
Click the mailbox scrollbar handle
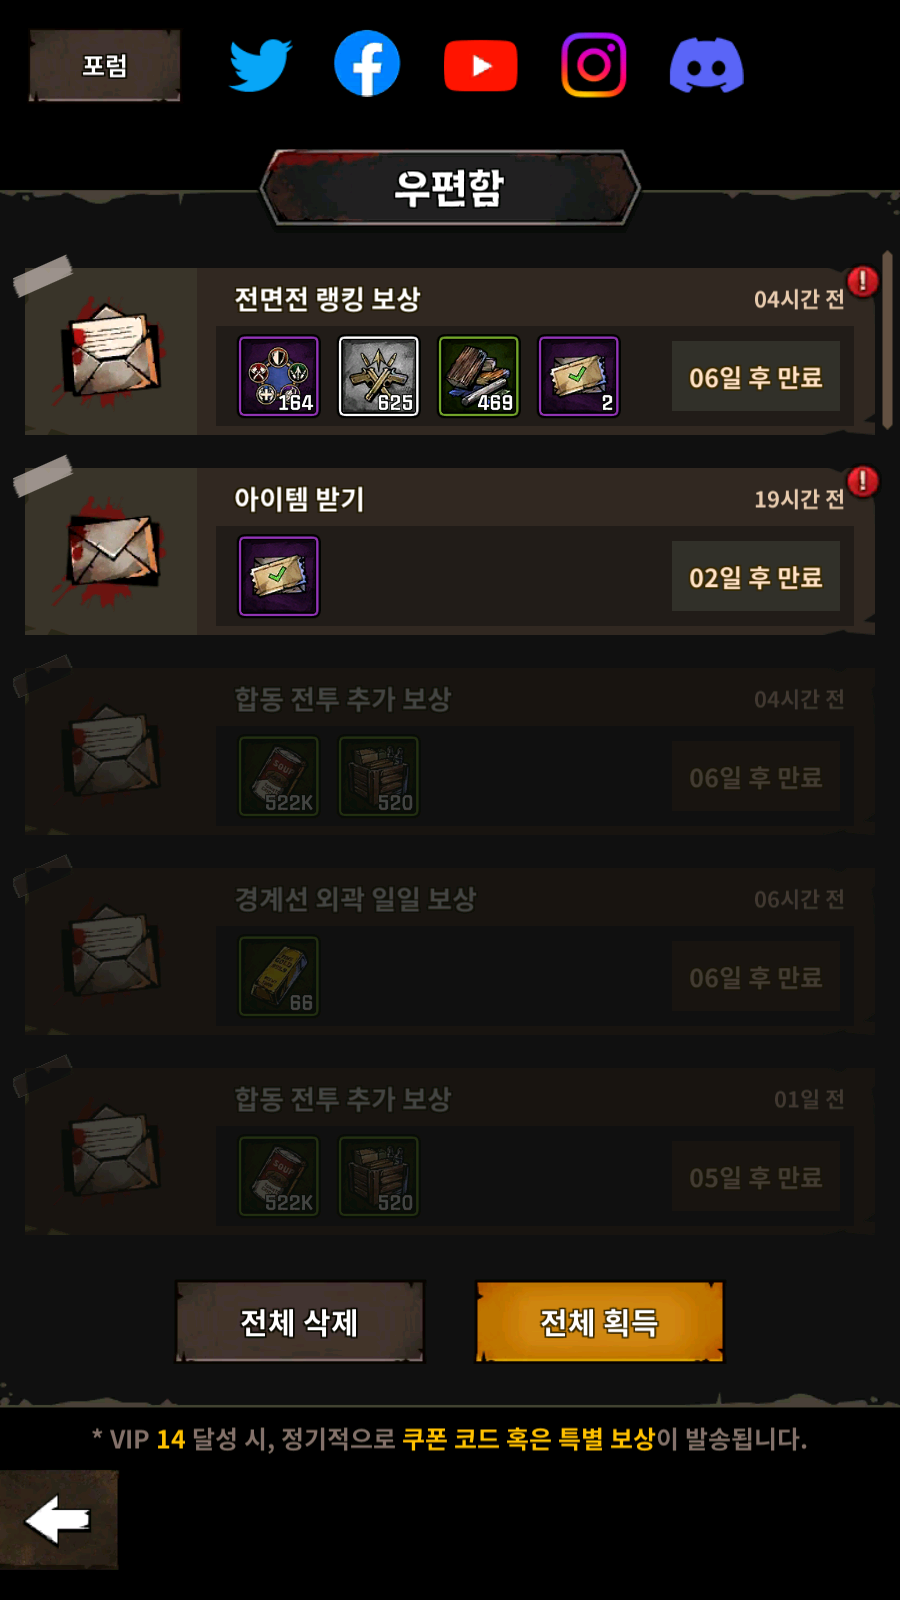[x=888, y=340]
